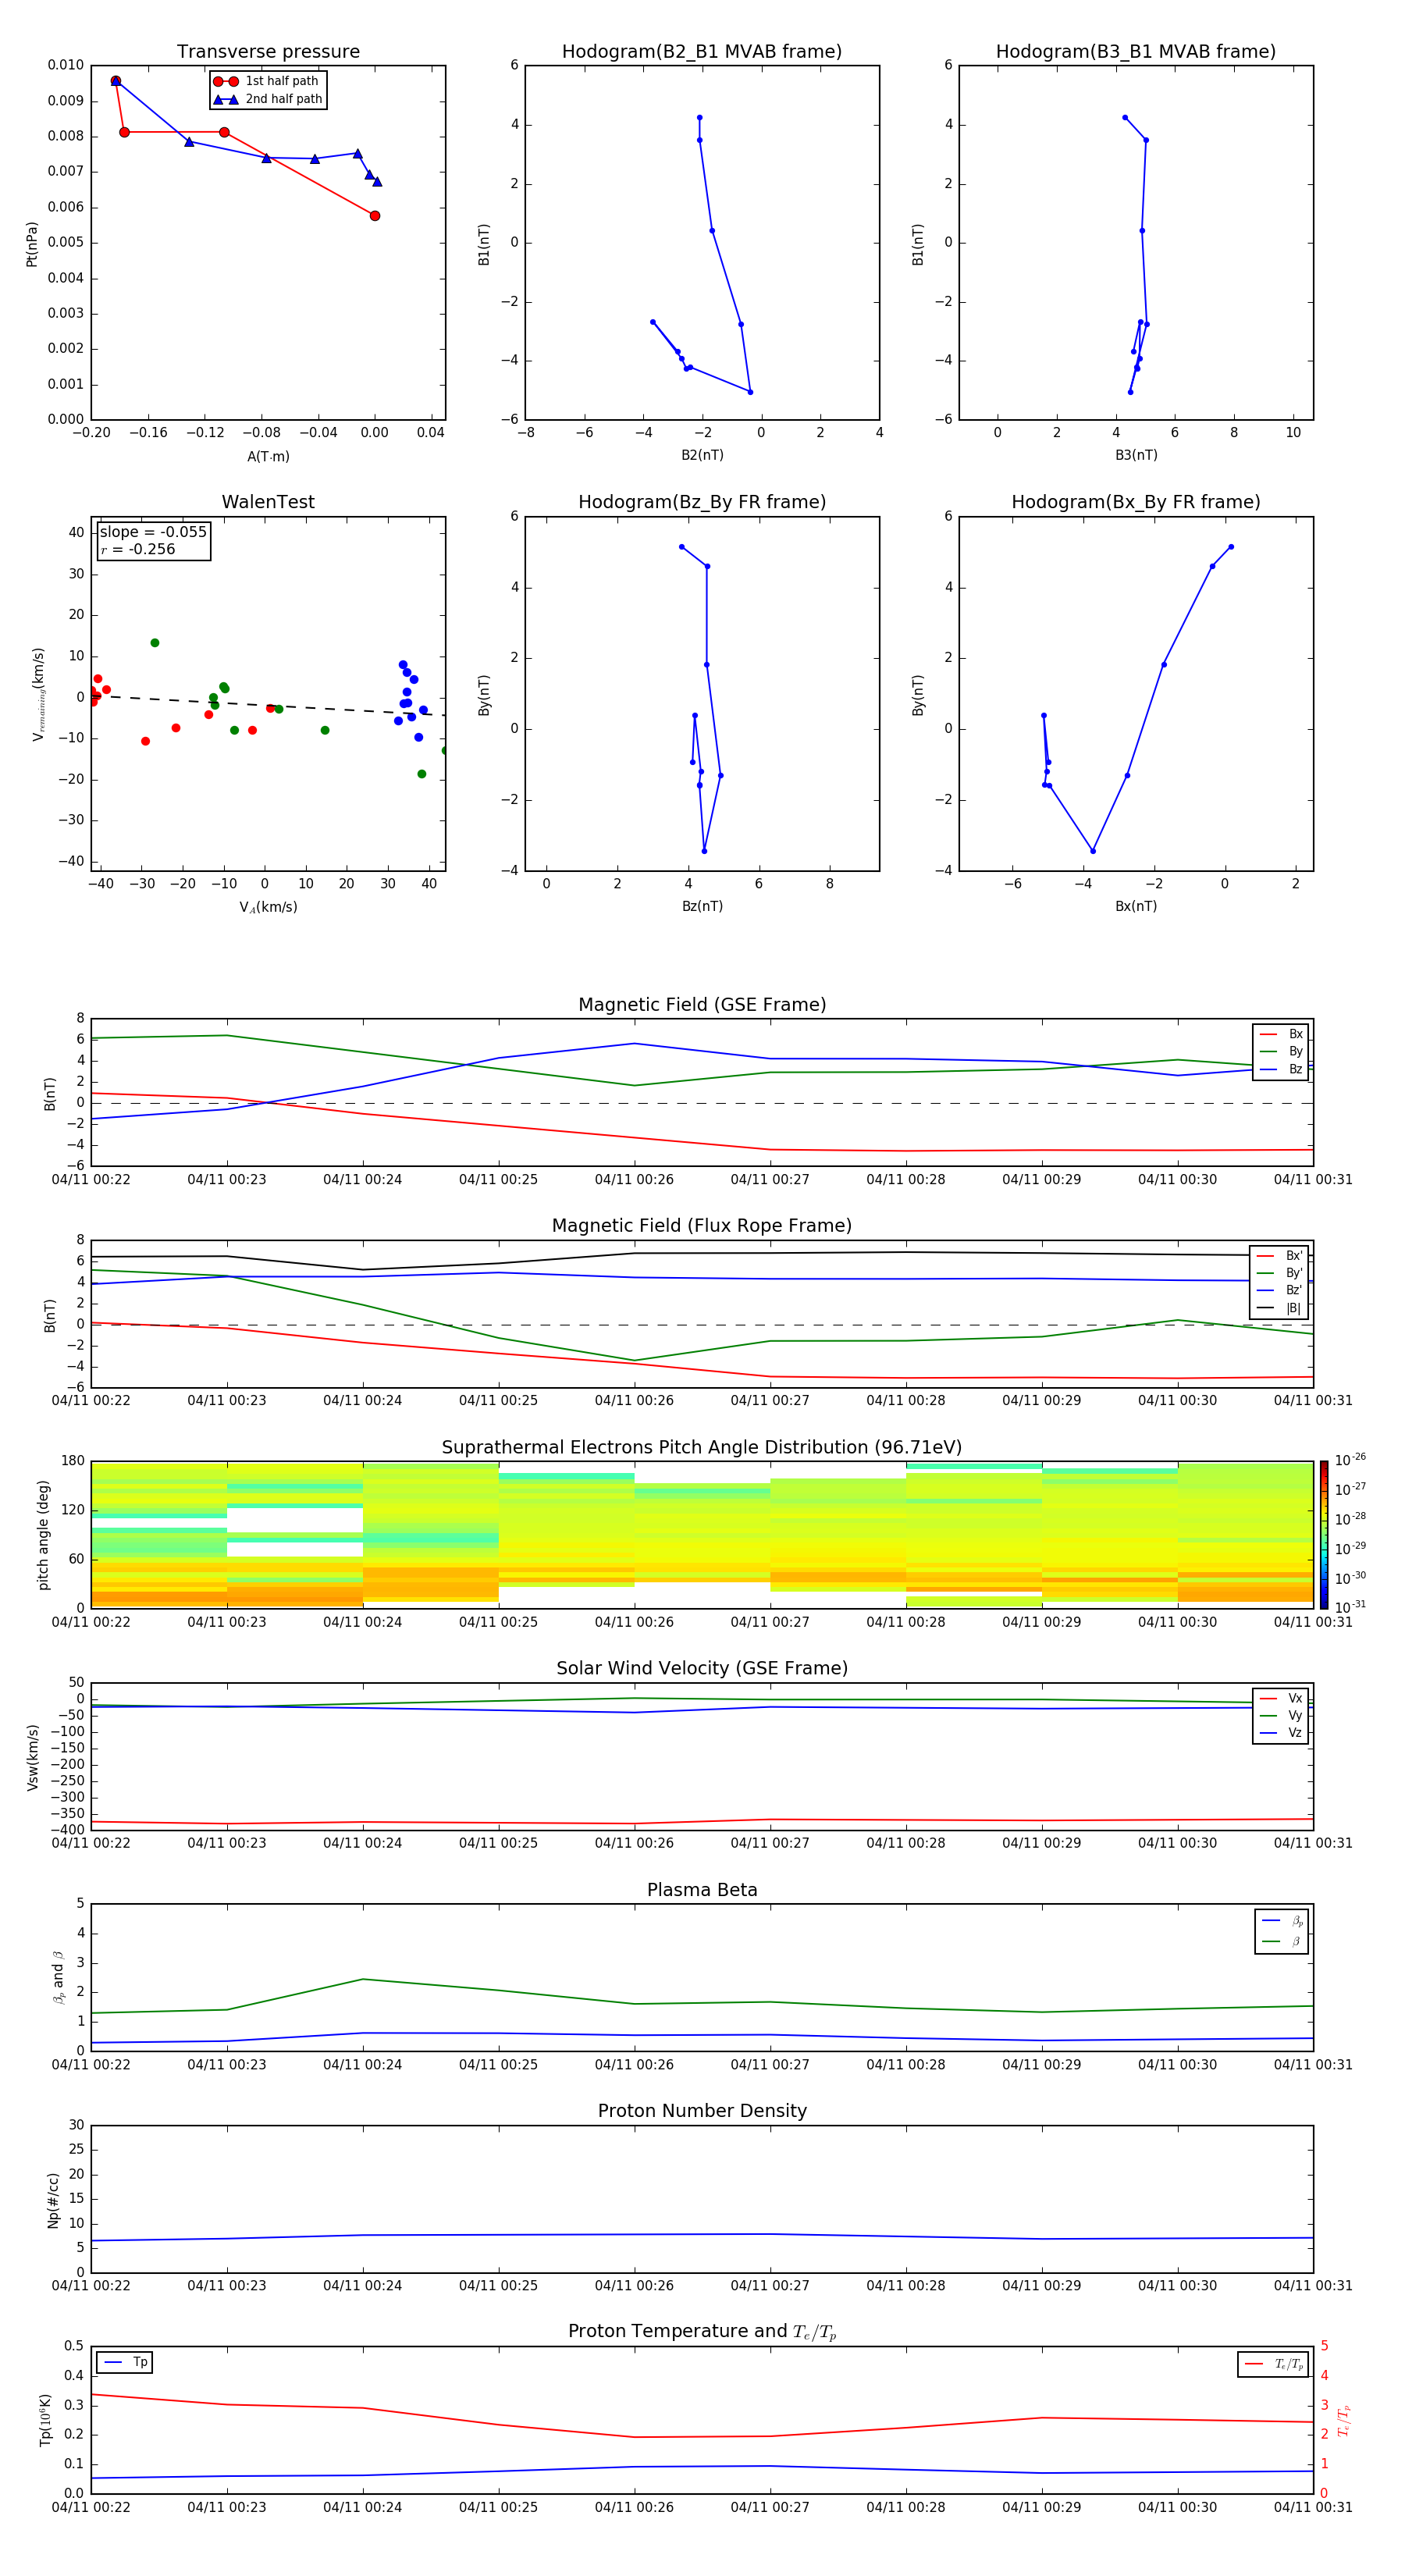The height and width of the screenshot is (2576, 1405).
Task: Click the "Np(#/cc)" y-axis label
Action: pos(53,2200)
